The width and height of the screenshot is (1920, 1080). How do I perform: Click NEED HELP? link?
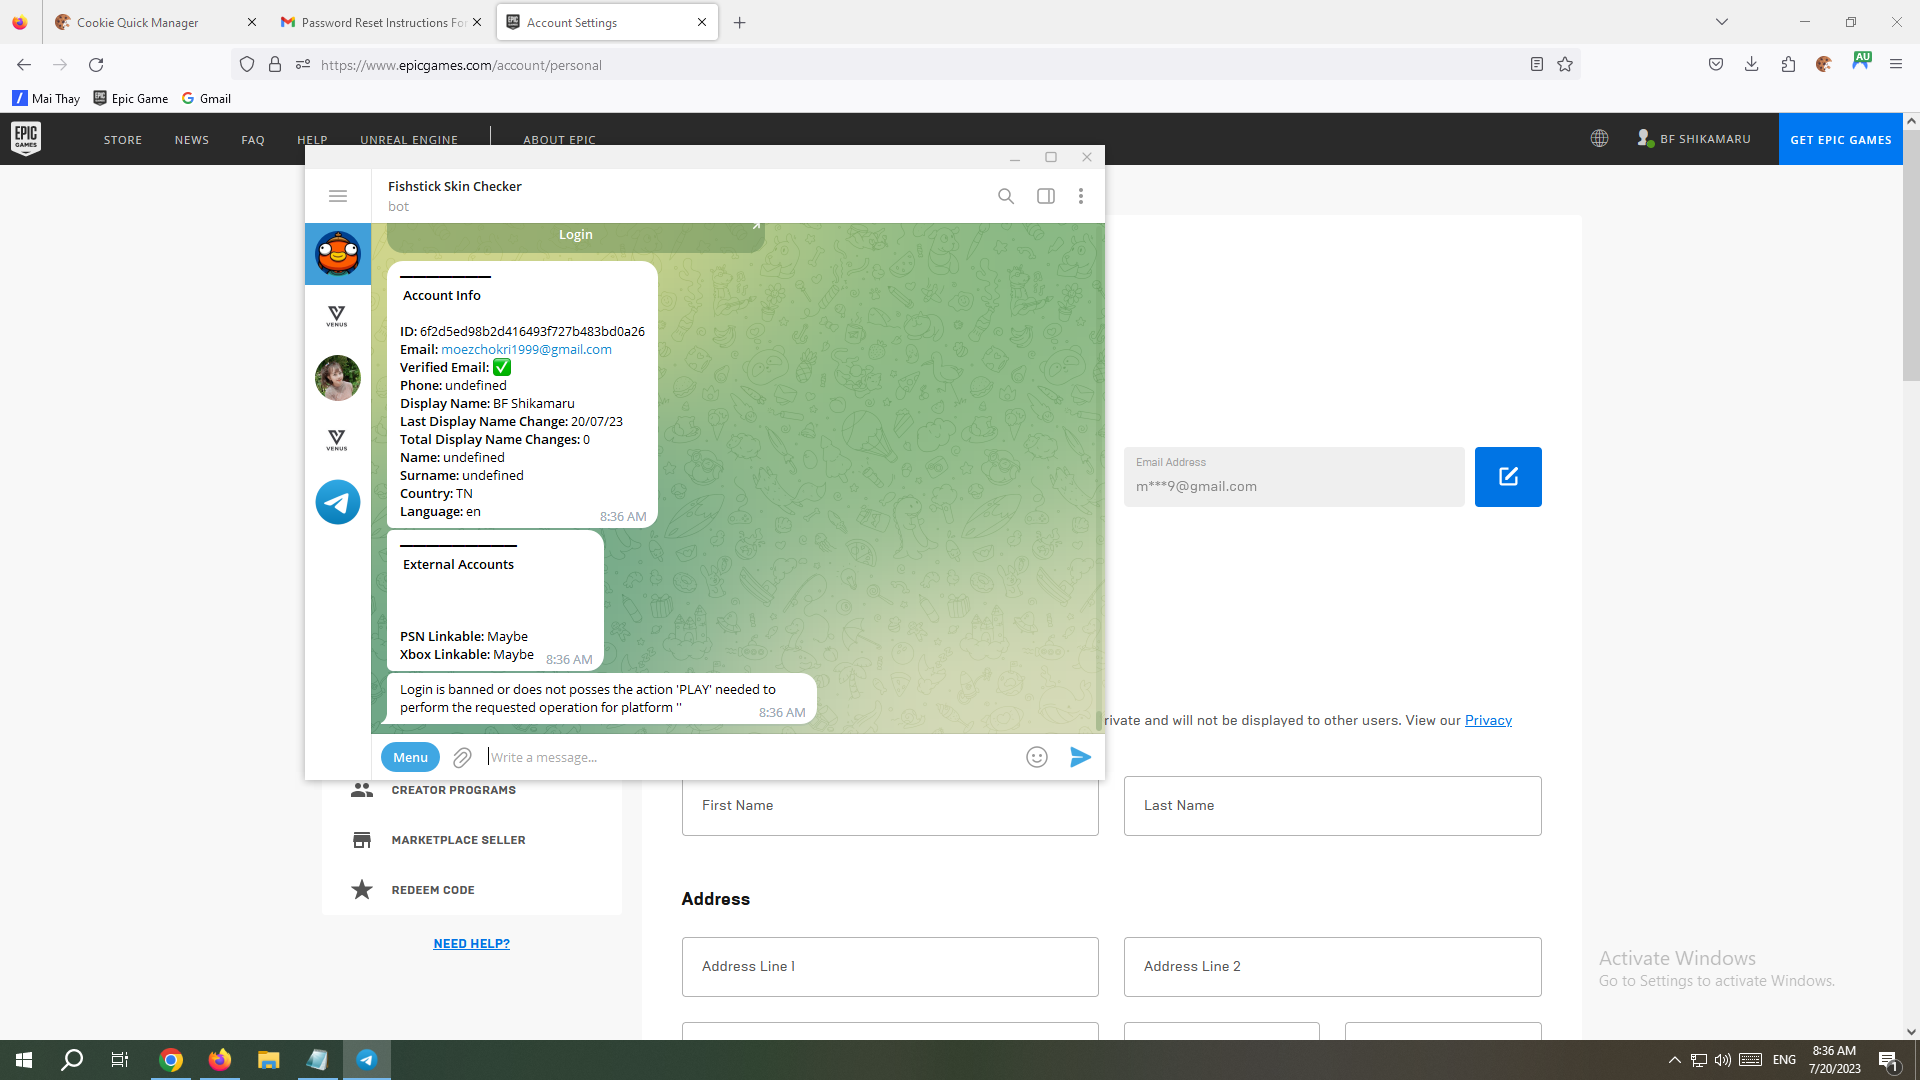point(471,944)
